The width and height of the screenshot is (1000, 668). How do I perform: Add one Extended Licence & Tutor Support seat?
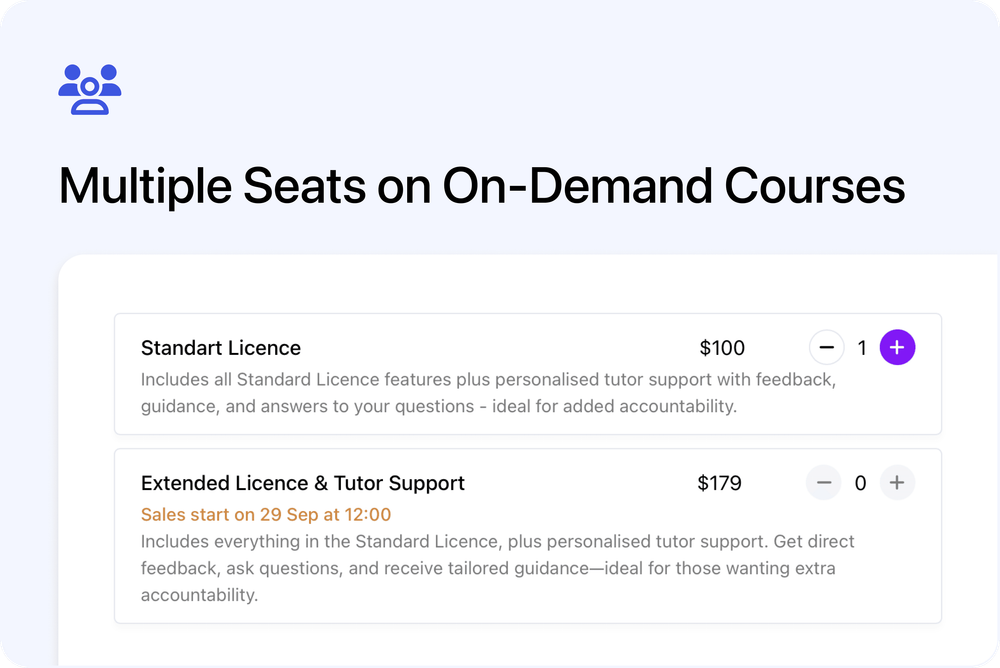click(x=897, y=482)
